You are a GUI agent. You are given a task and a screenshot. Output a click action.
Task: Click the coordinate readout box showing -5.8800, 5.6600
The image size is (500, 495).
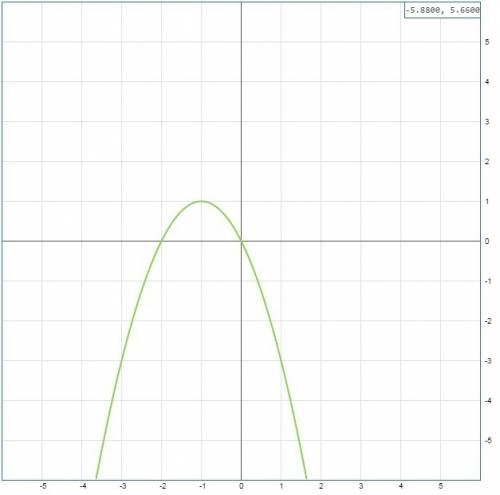(442, 10)
